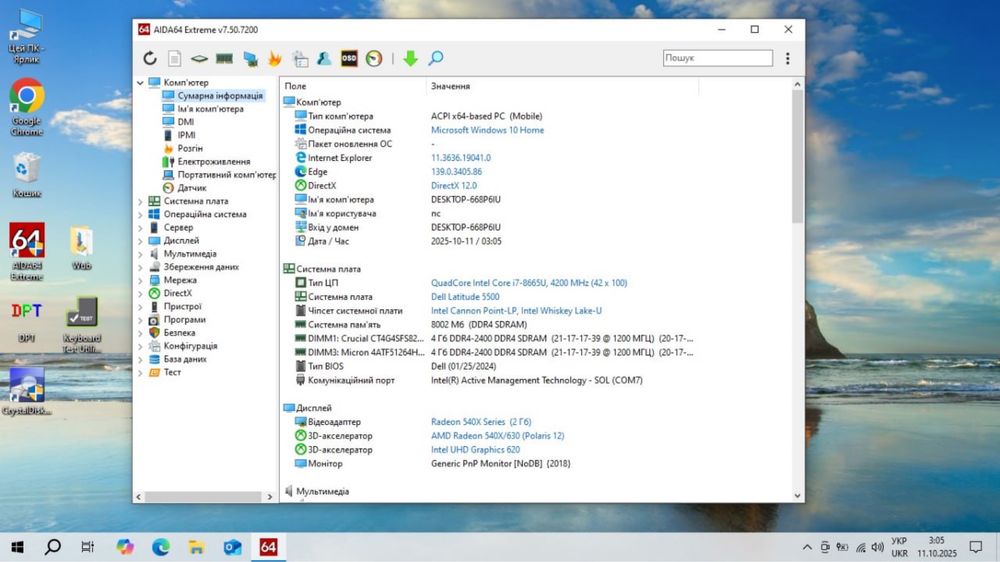Image resolution: width=1000 pixels, height=562 pixels.
Task: Select Сумарна інформація in the tree
Action: coord(220,96)
